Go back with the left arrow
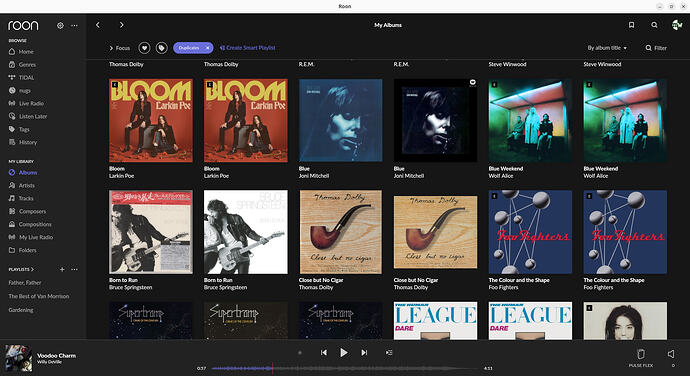This screenshot has height=376, width=690. (x=98, y=25)
